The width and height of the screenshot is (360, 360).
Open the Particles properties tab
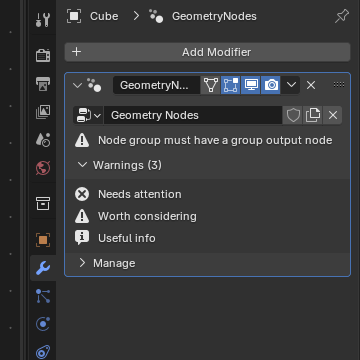pyautogui.click(x=43, y=296)
